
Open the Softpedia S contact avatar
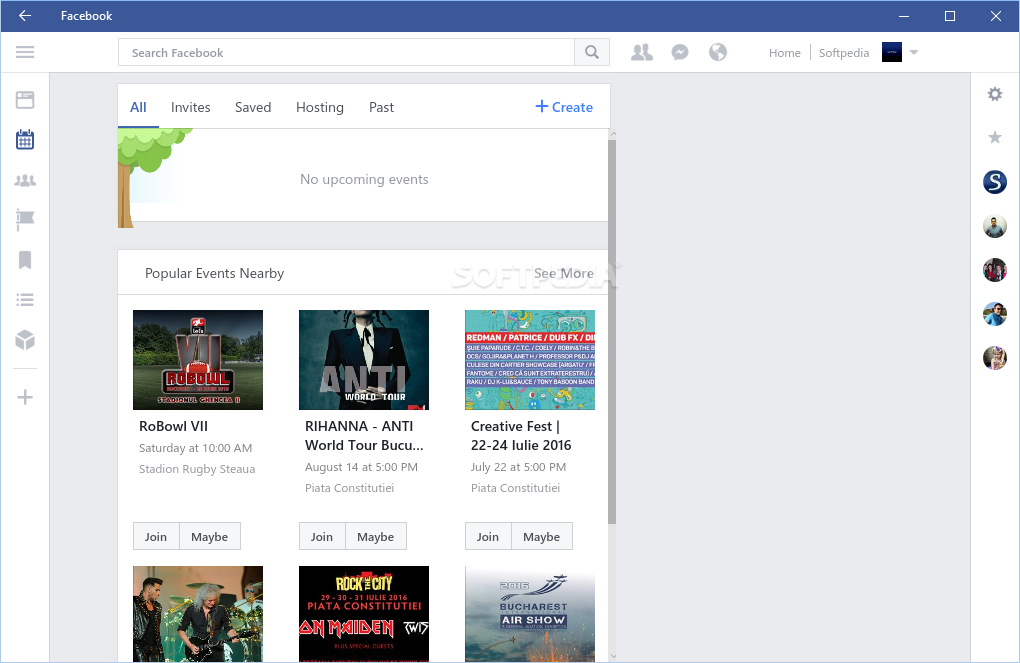(995, 182)
